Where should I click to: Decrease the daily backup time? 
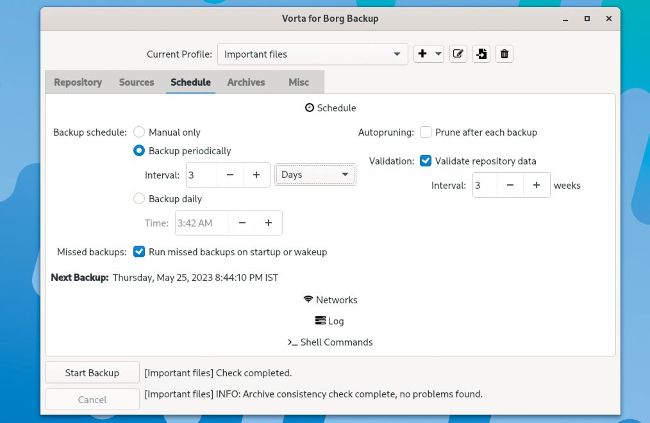coord(243,223)
